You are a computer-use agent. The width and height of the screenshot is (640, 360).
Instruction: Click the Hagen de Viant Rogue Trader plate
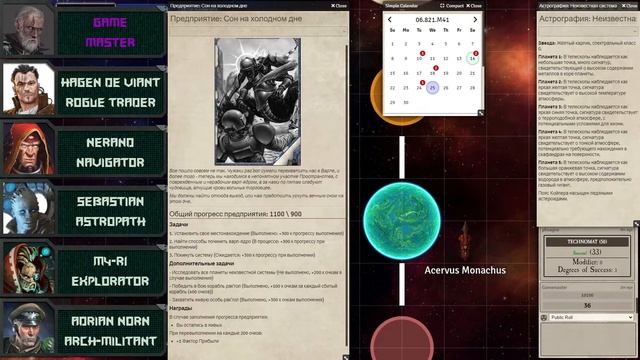click(x=110, y=92)
